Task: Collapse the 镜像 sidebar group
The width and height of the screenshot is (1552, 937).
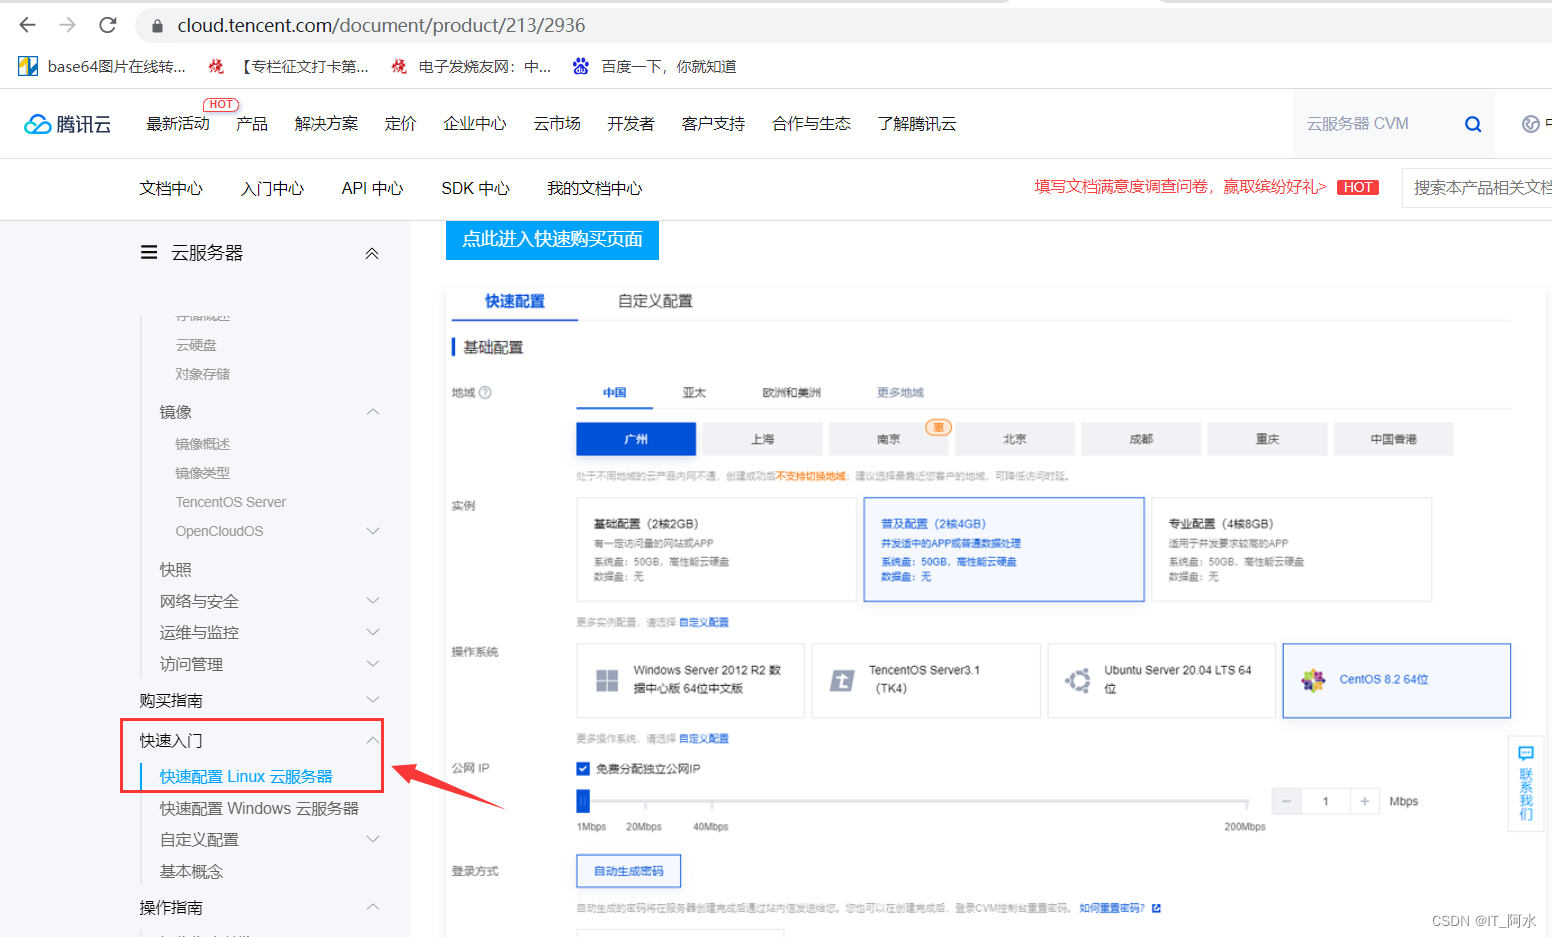Action: (x=373, y=412)
